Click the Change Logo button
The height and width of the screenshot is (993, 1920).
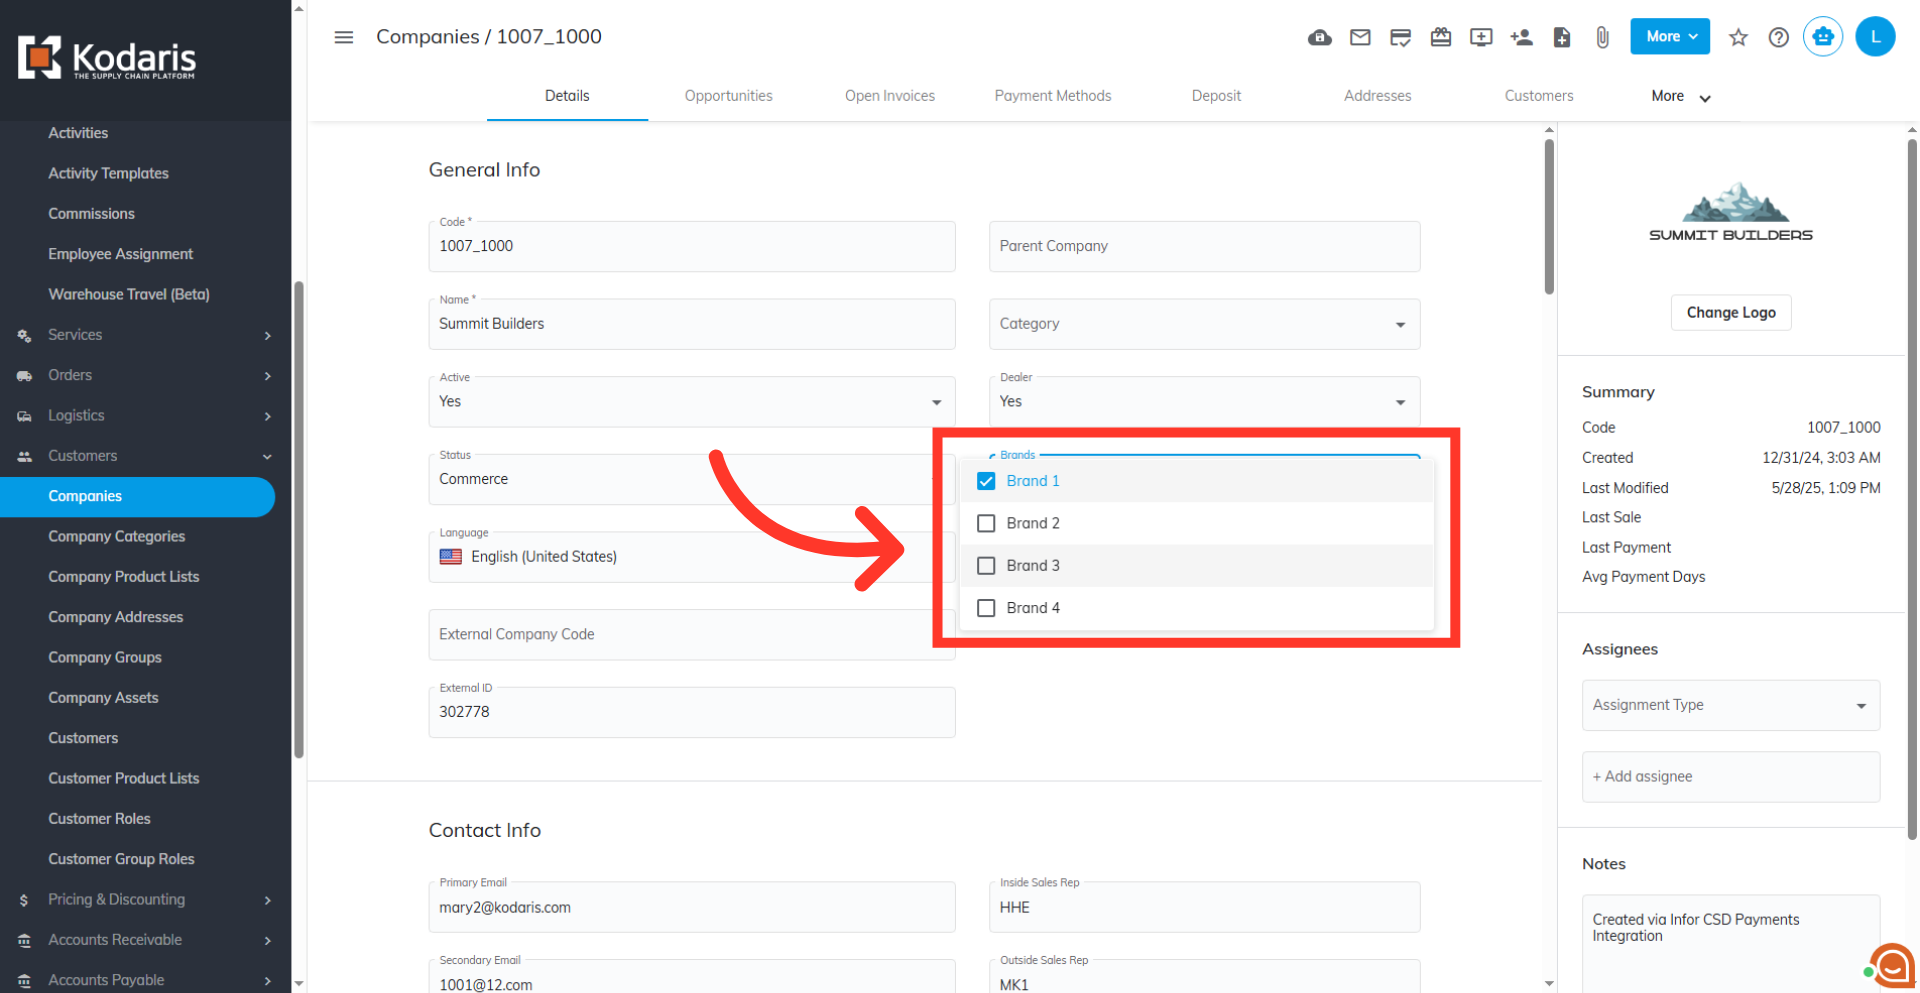click(x=1730, y=313)
